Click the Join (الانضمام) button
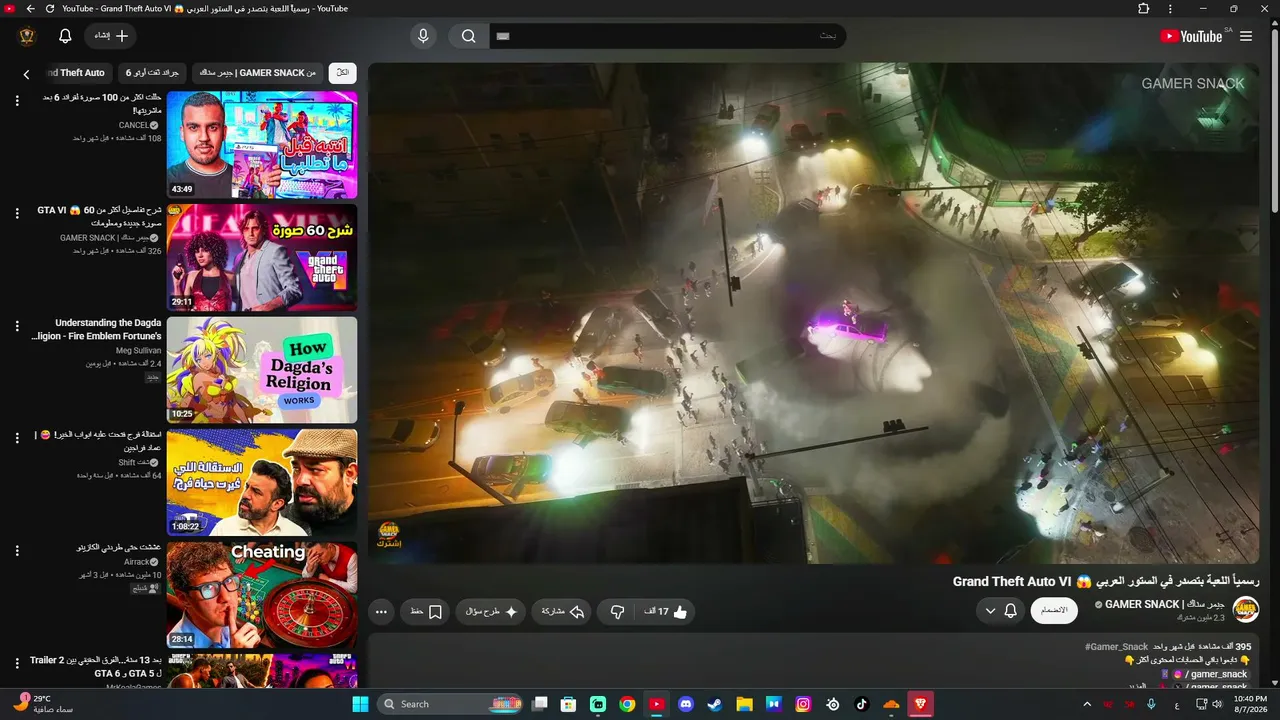1280x720 pixels. click(1054, 610)
